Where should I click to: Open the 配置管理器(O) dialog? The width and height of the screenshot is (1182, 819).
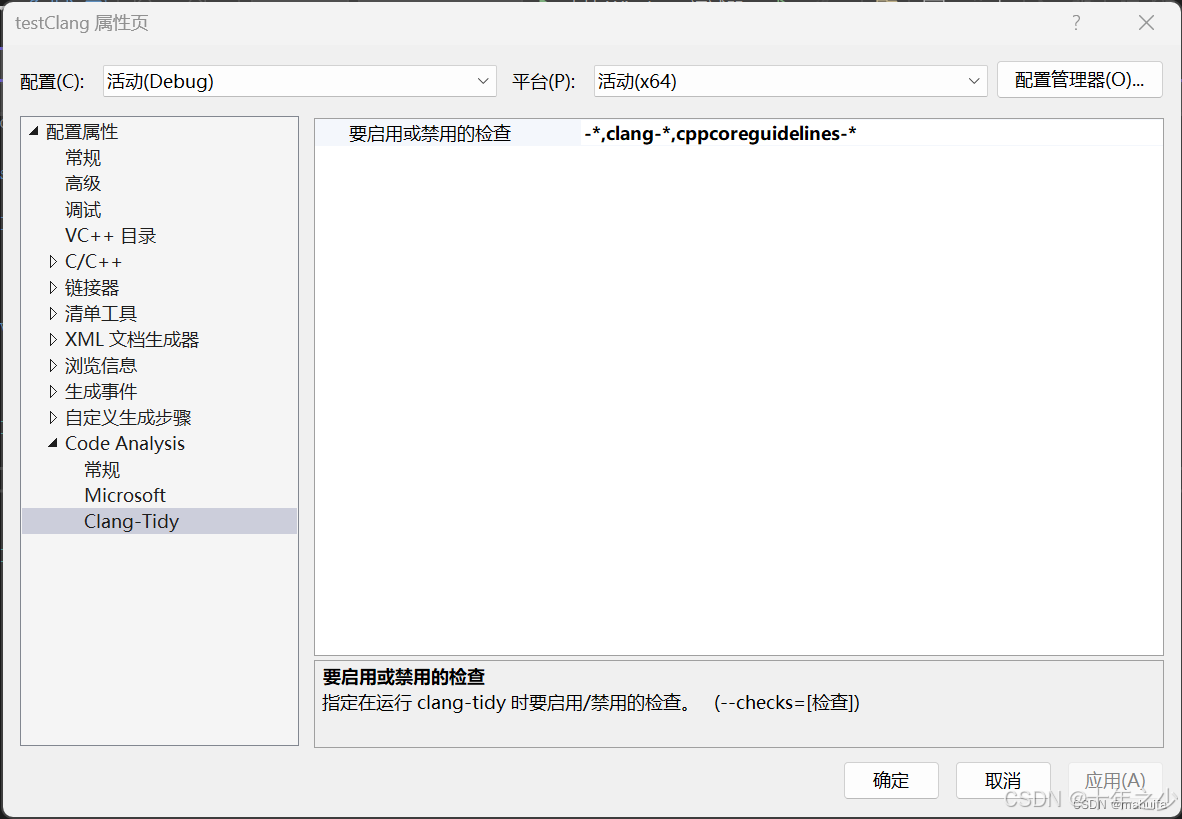(1079, 80)
